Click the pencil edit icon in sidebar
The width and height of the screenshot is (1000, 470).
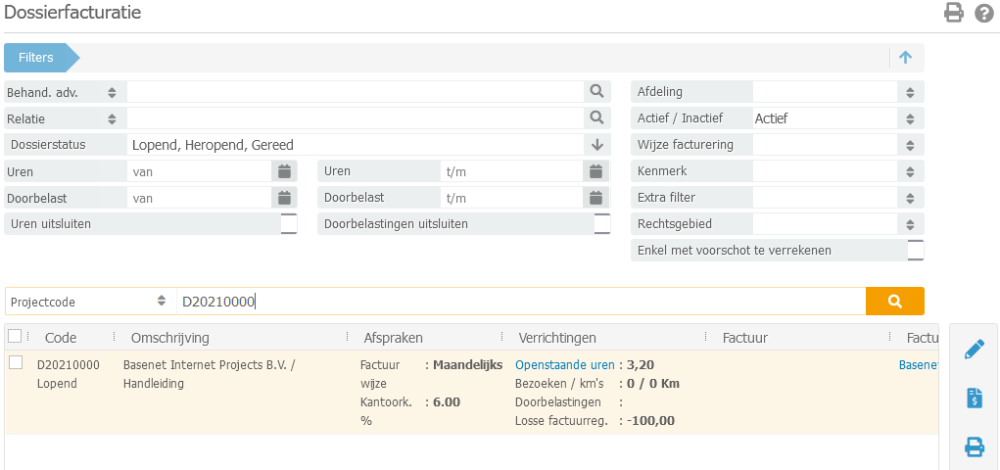974,349
